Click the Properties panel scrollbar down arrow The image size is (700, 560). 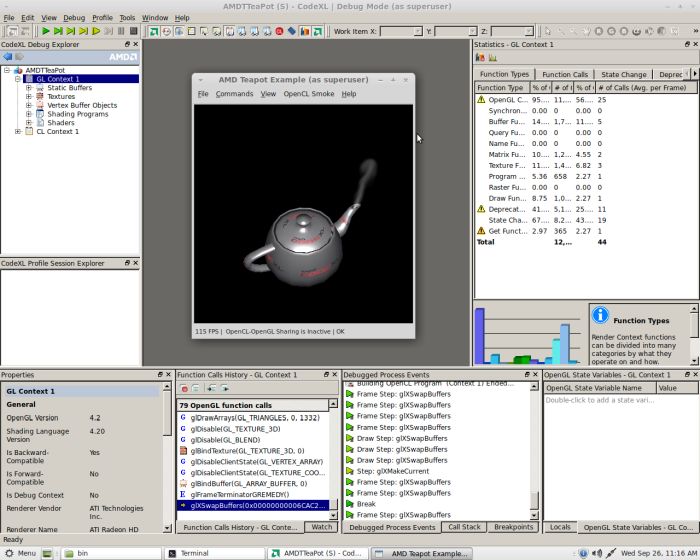pos(167,528)
